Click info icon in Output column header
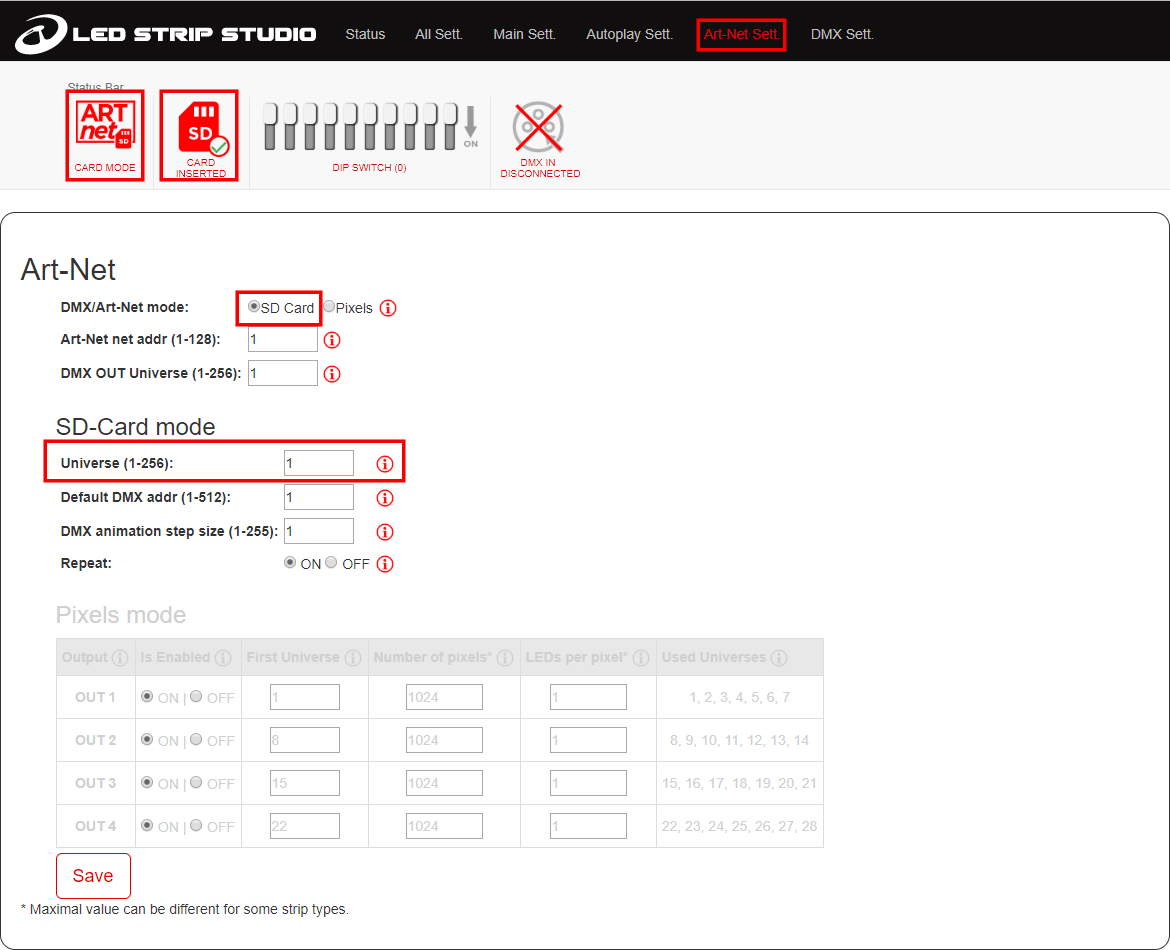This screenshot has width=1170, height=950. [x=119, y=657]
